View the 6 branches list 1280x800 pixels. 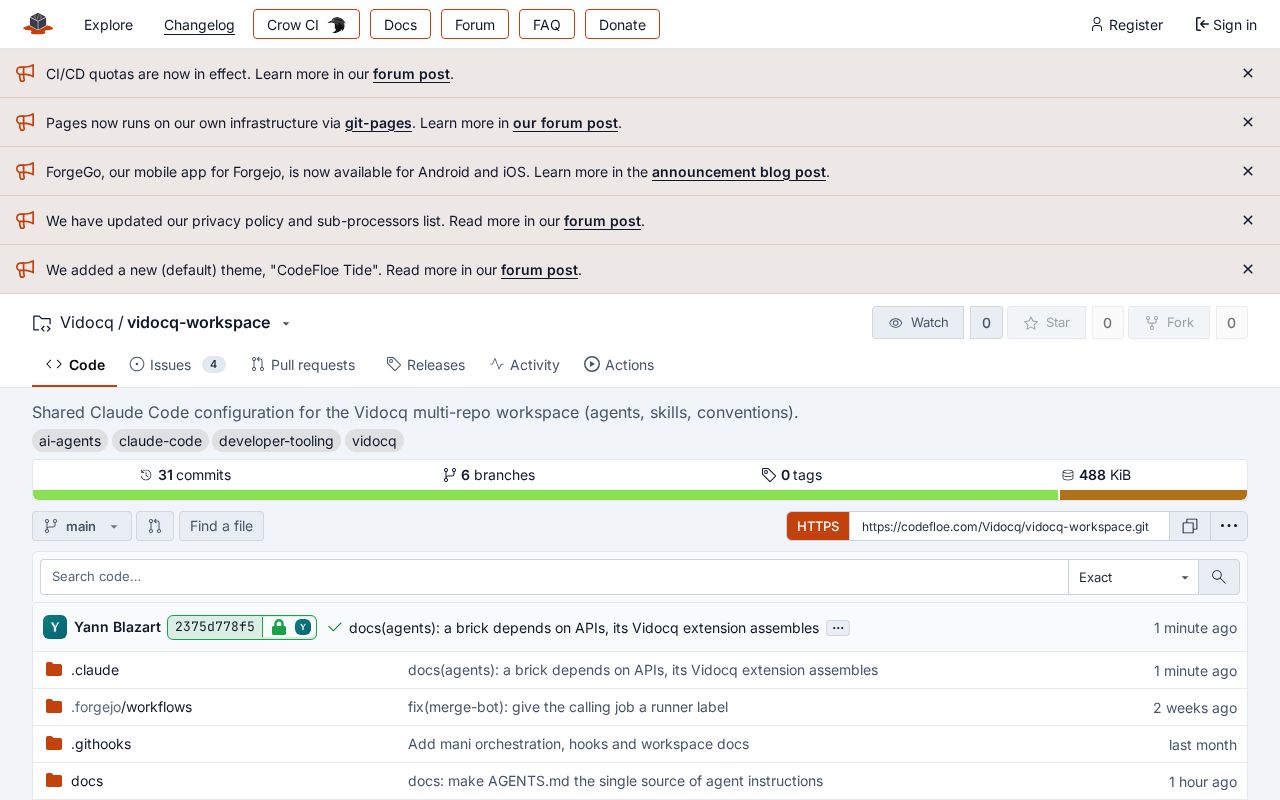click(489, 475)
